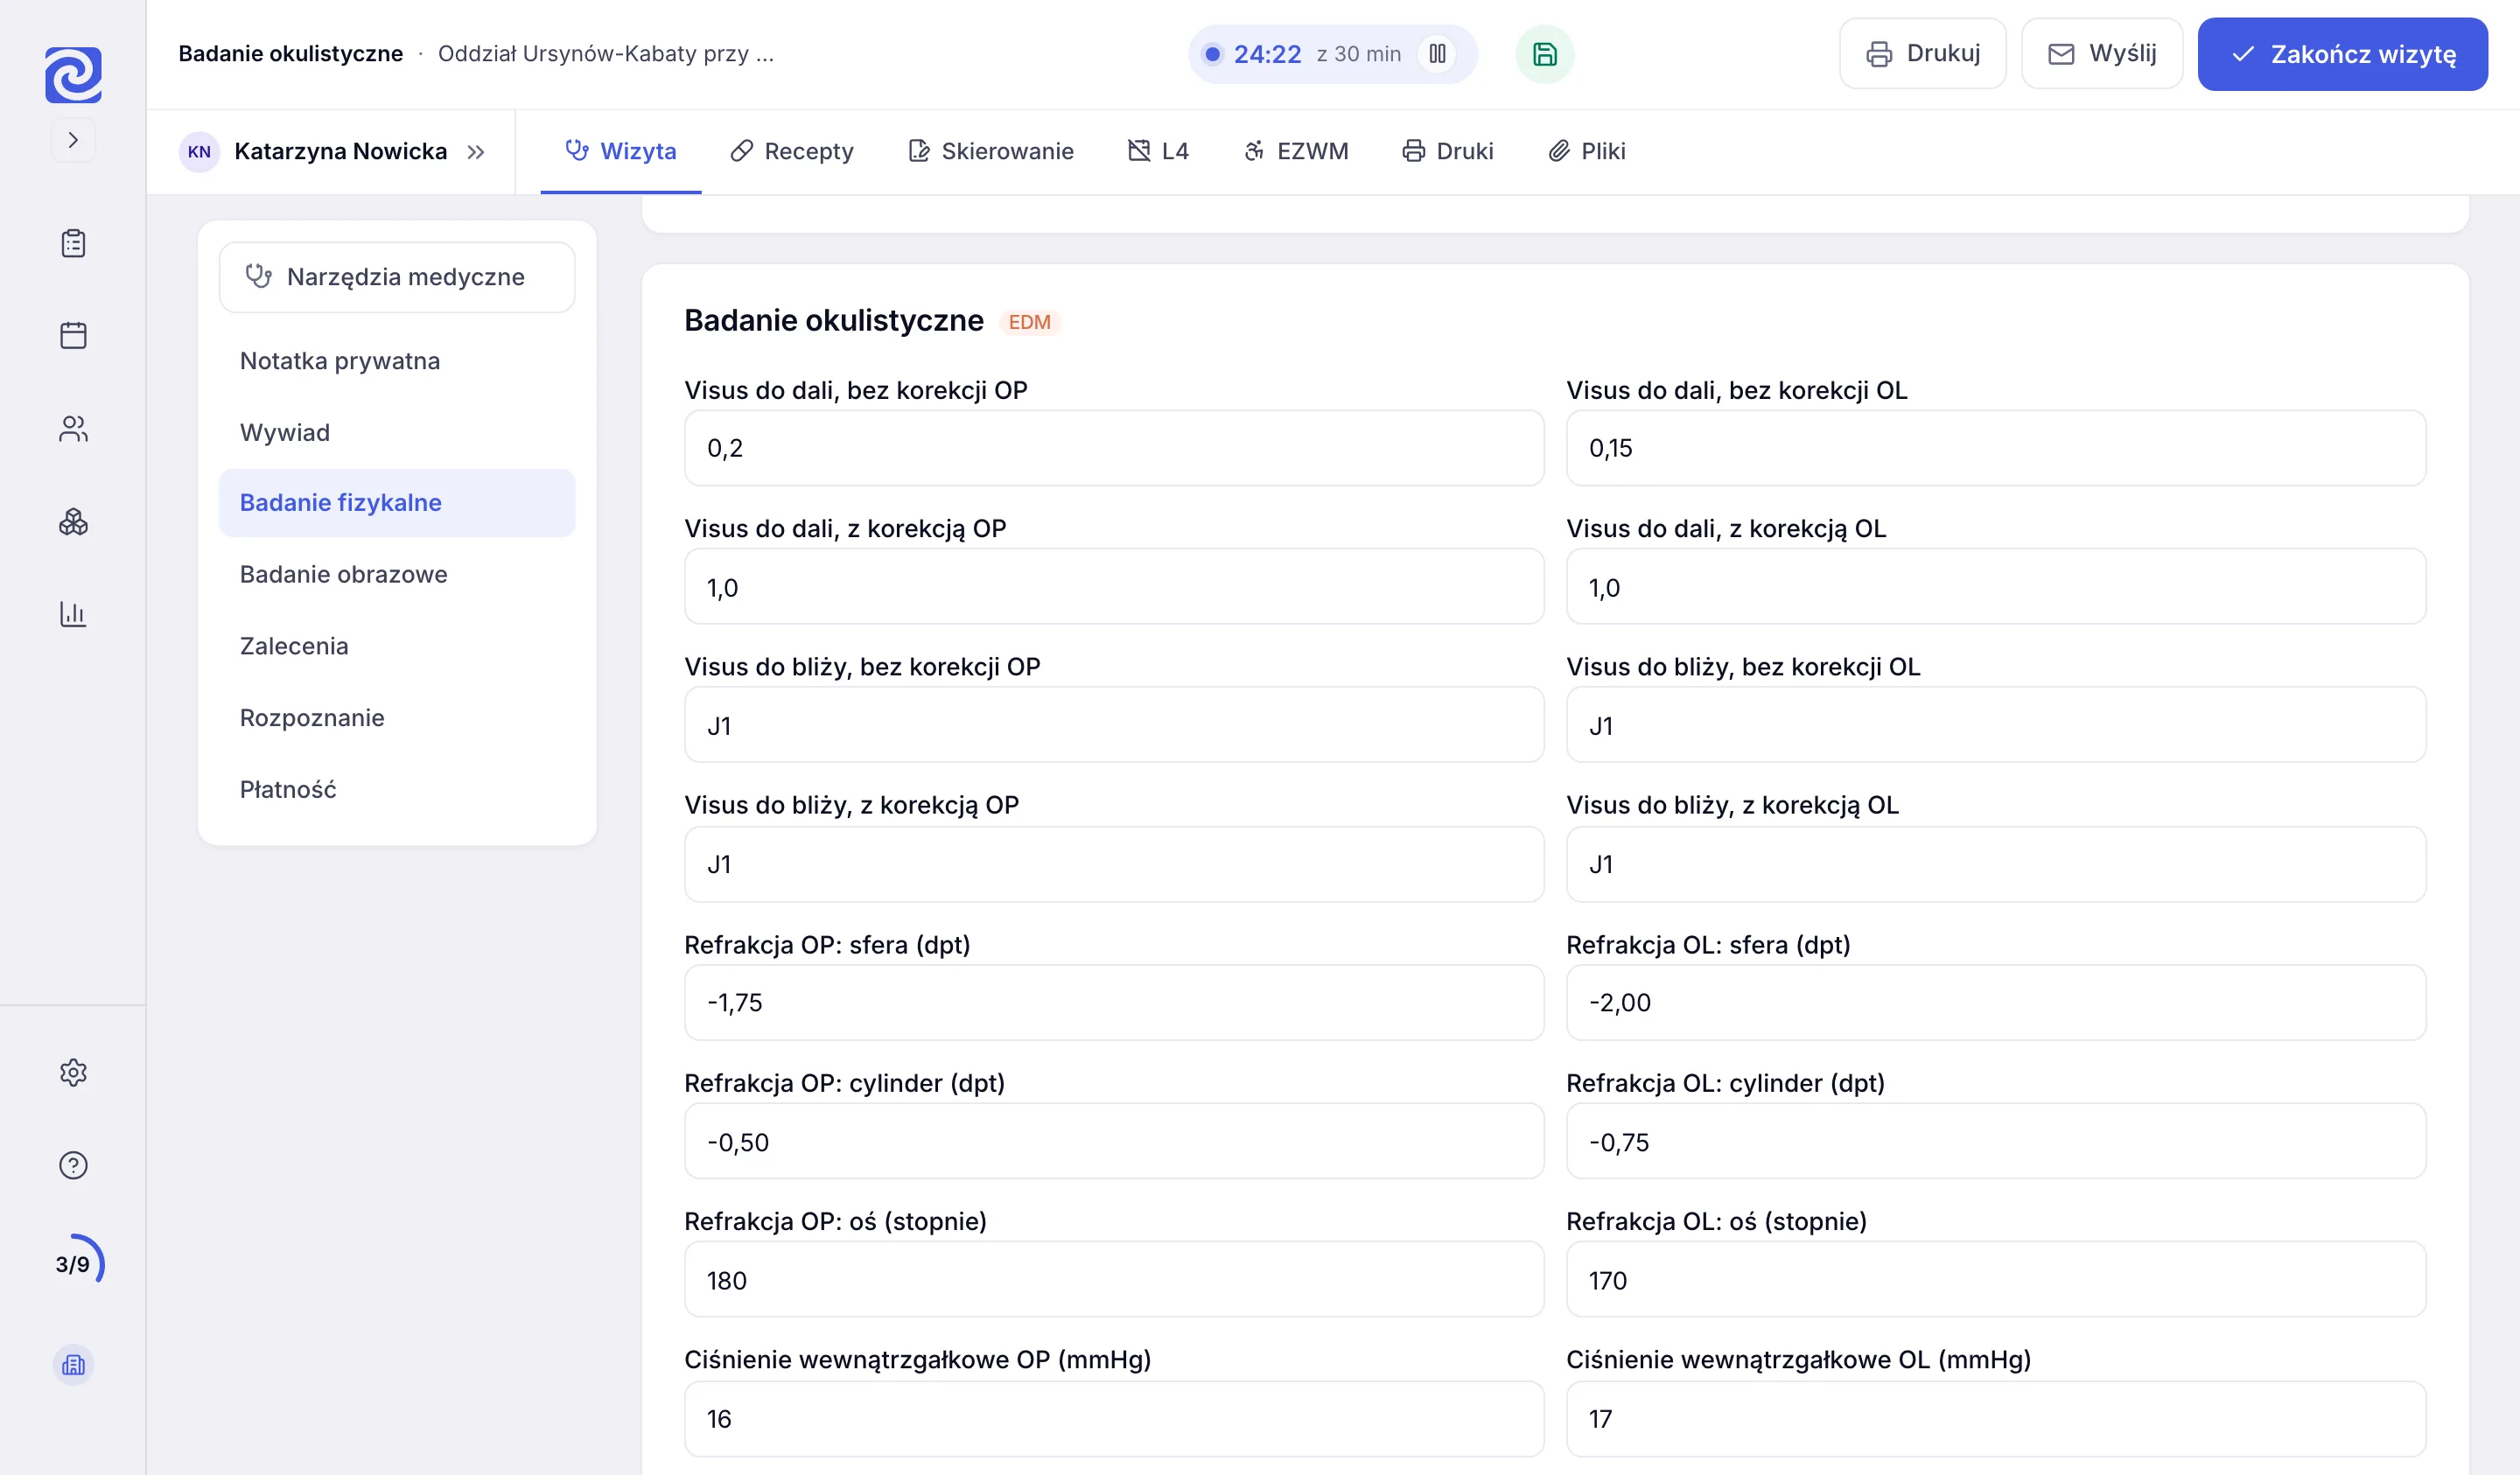Click Visus do dali z korekcją OL field
Viewport: 2520px width, 1475px height.
tap(1996, 587)
